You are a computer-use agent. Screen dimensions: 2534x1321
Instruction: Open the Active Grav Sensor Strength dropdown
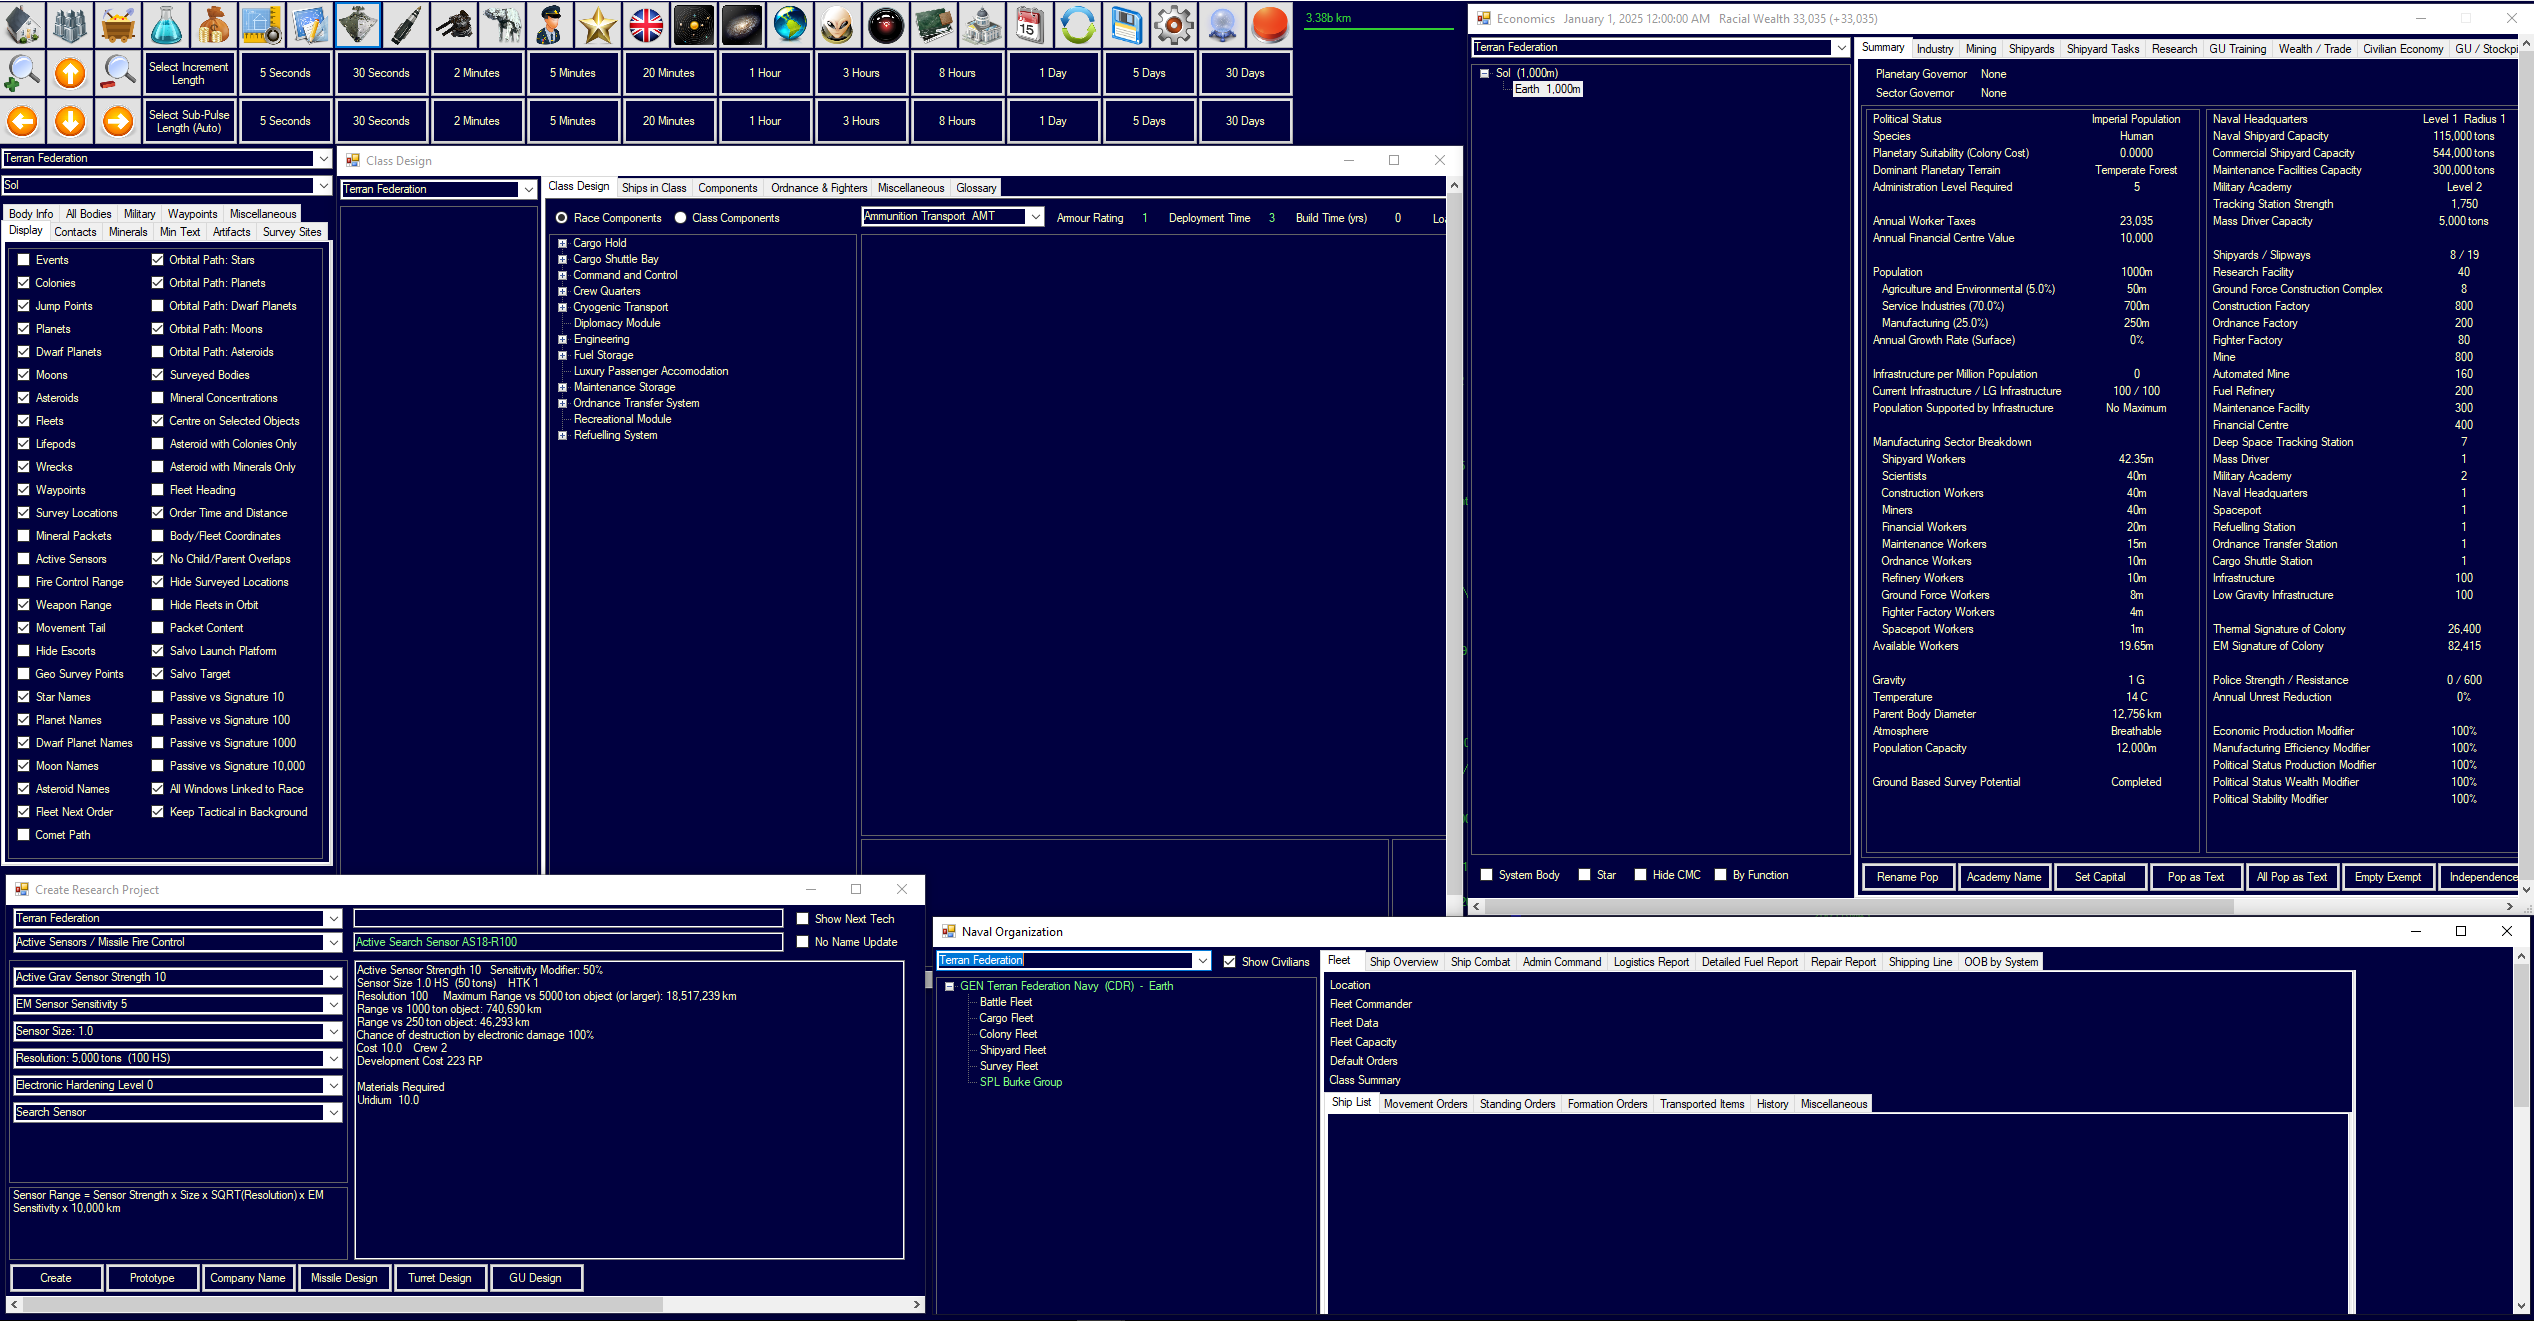[333, 977]
